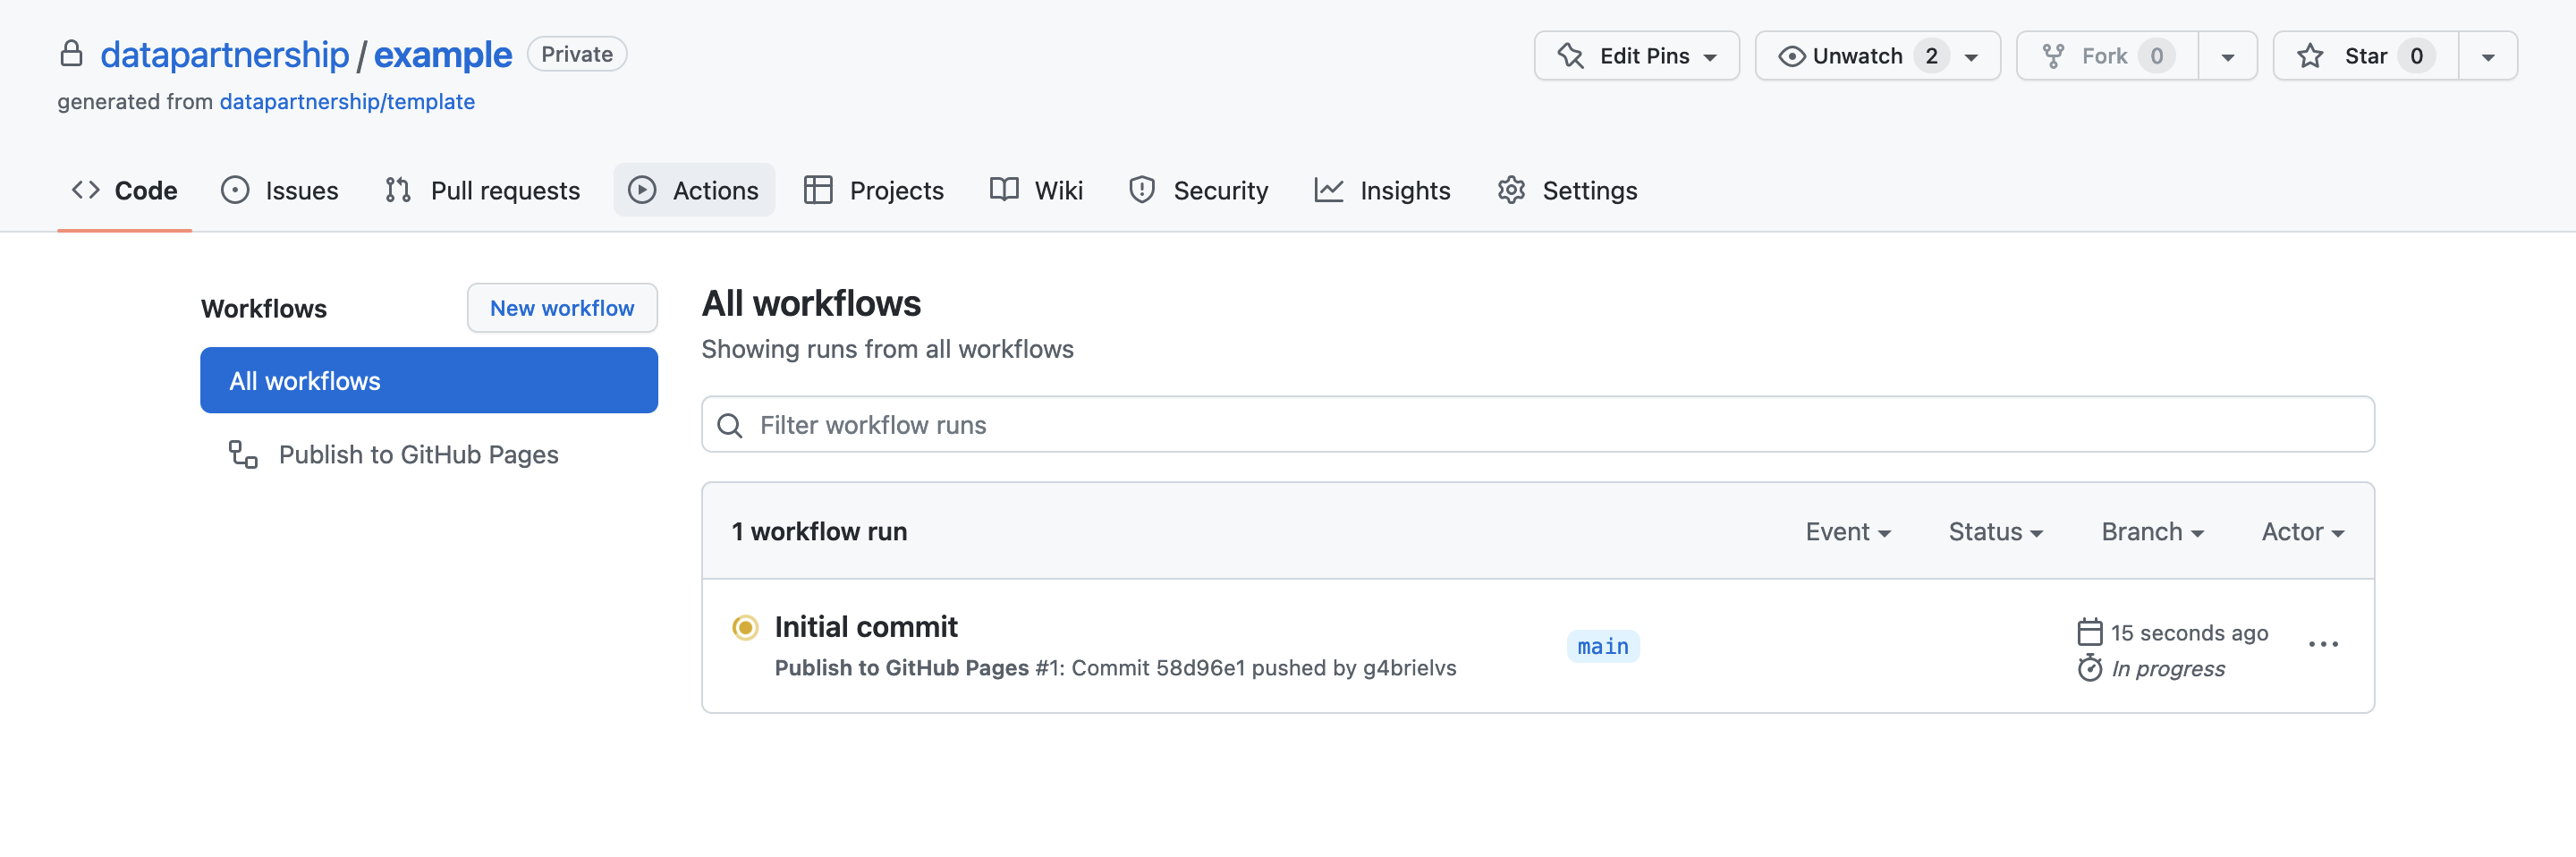Open the Settings gear icon
Screen dimensions: 2576x857
click(x=1511, y=189)
